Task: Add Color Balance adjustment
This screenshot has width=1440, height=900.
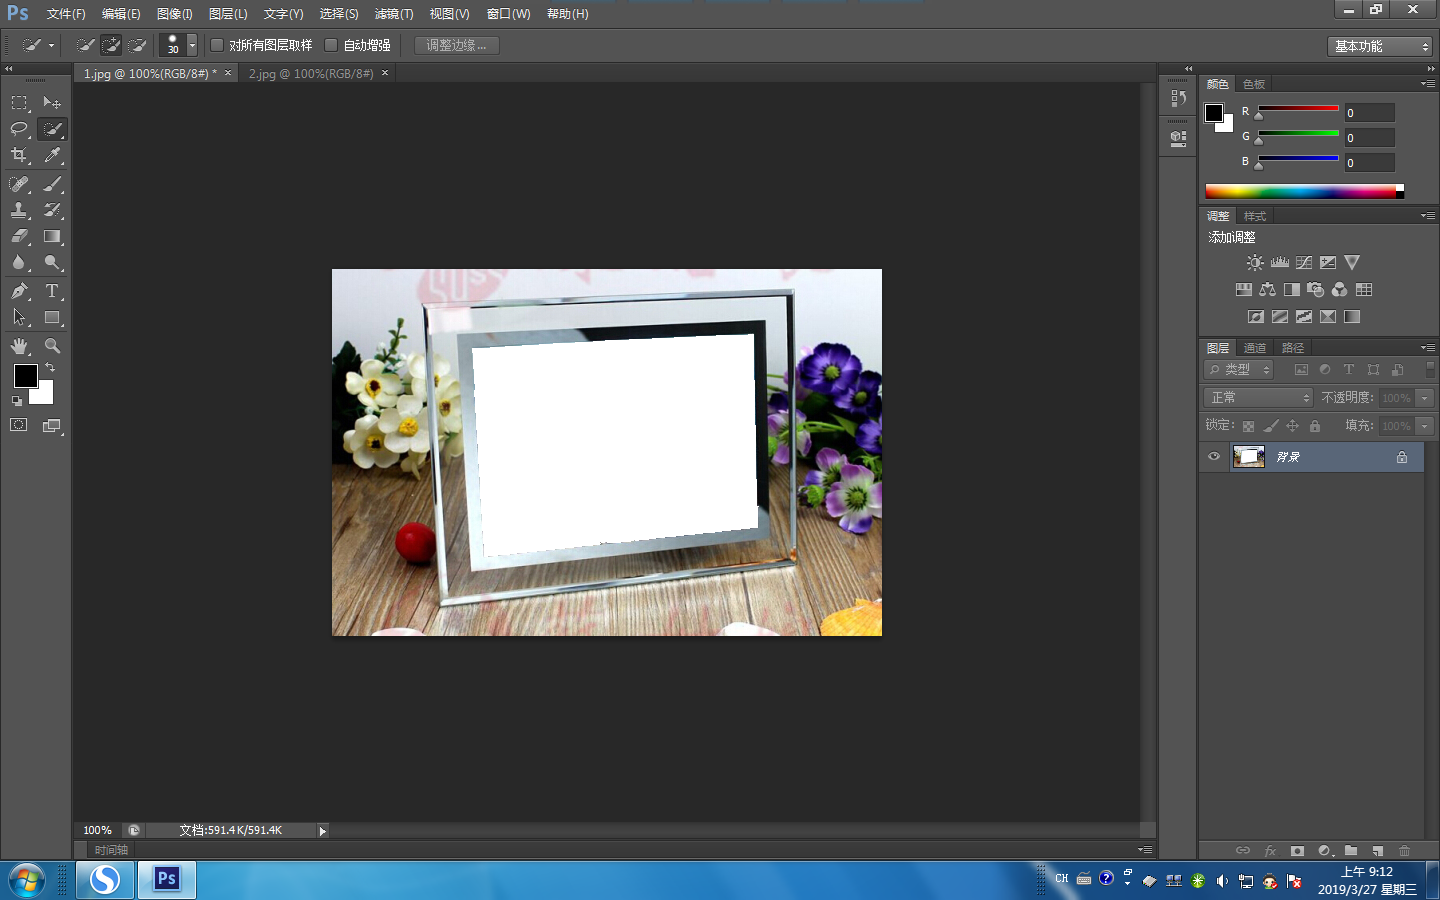Action: (x=1268, y=289)
